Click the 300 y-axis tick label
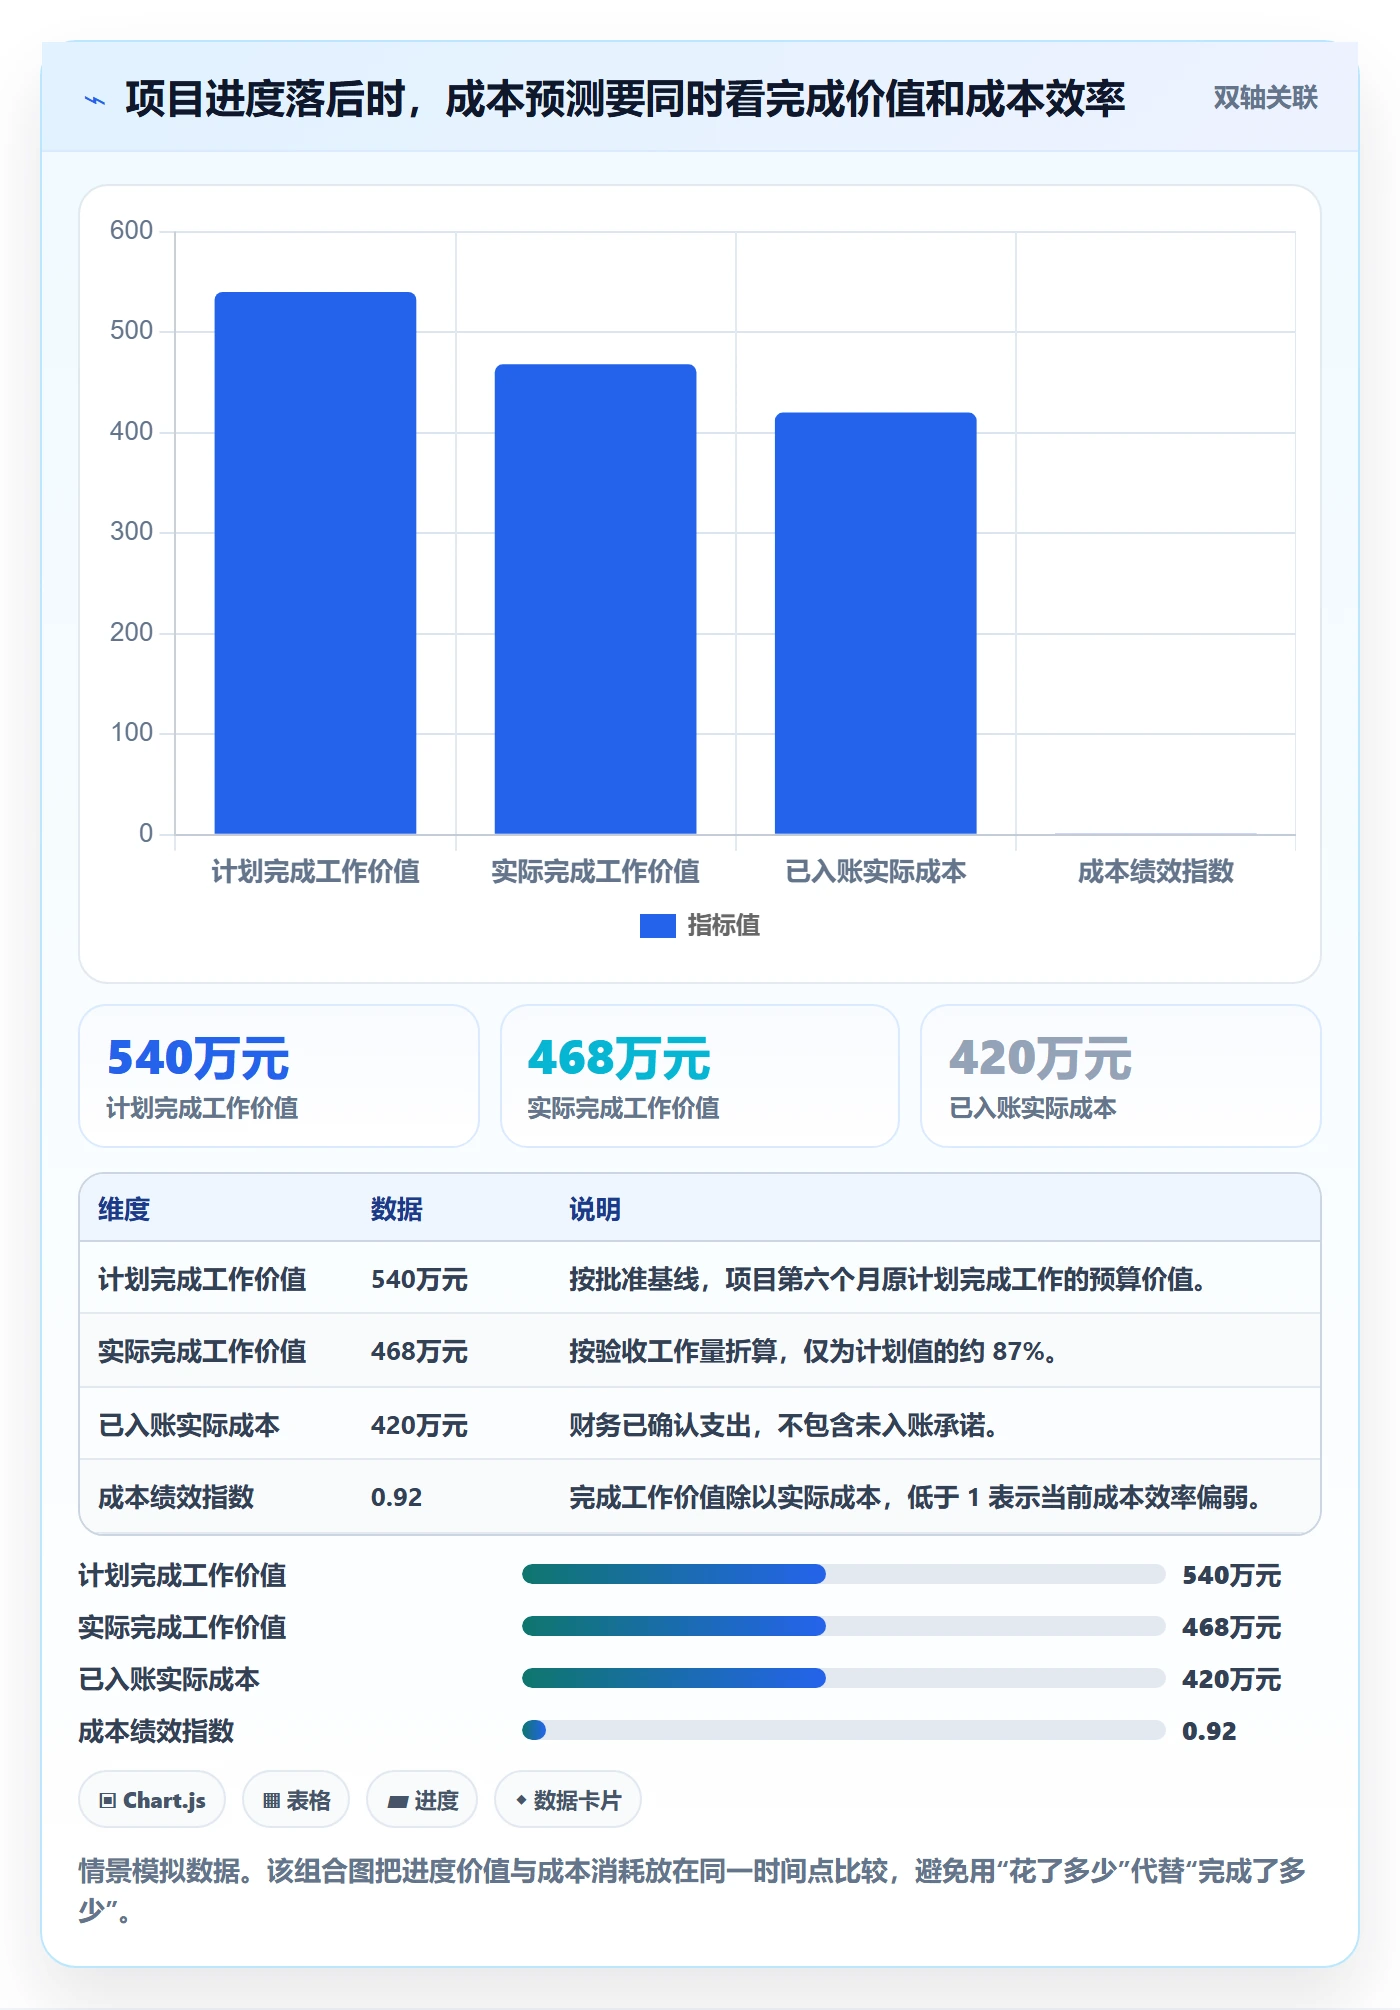 point(131,532)
